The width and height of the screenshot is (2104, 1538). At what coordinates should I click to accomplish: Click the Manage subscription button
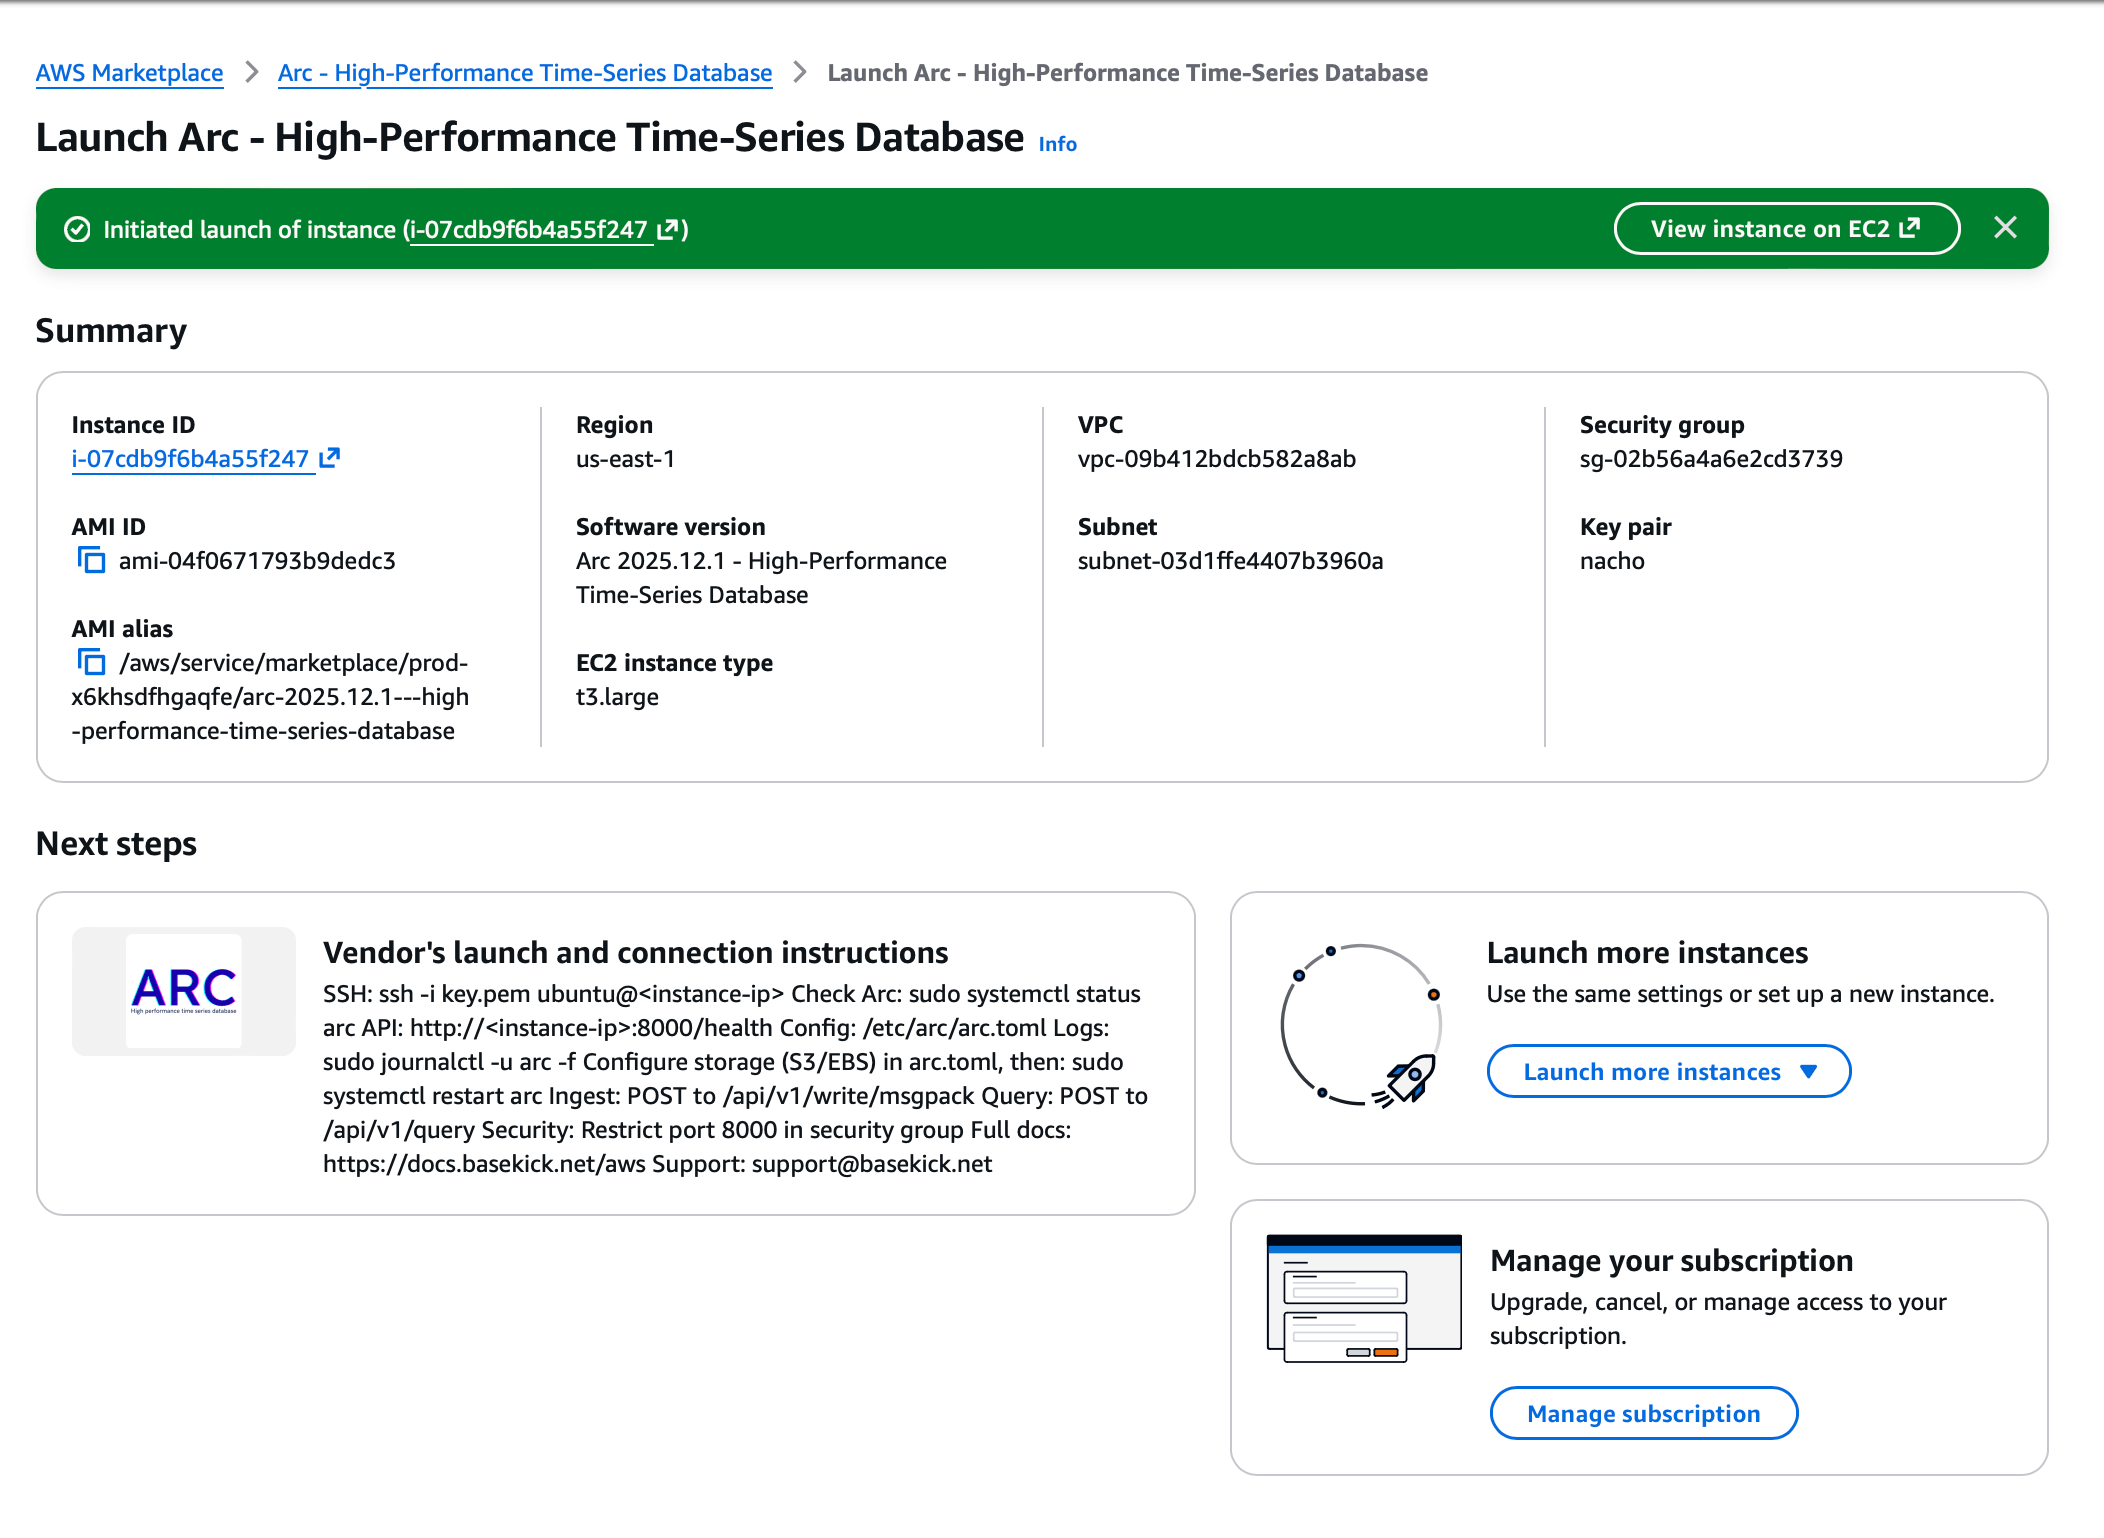pos(1643,1413)
